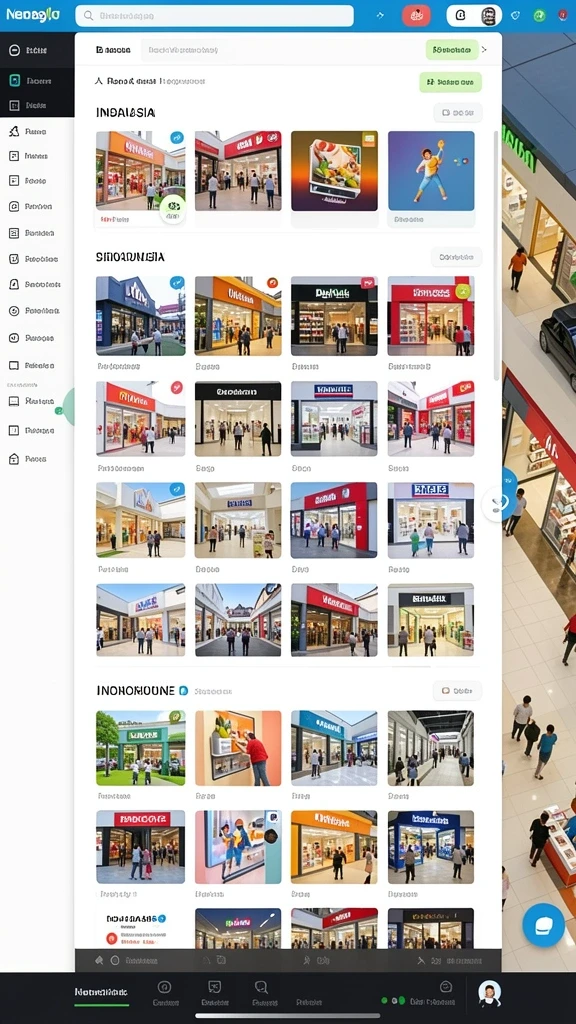
Task: Open gray dropdown beside first section heading
Action: point(458,113)
